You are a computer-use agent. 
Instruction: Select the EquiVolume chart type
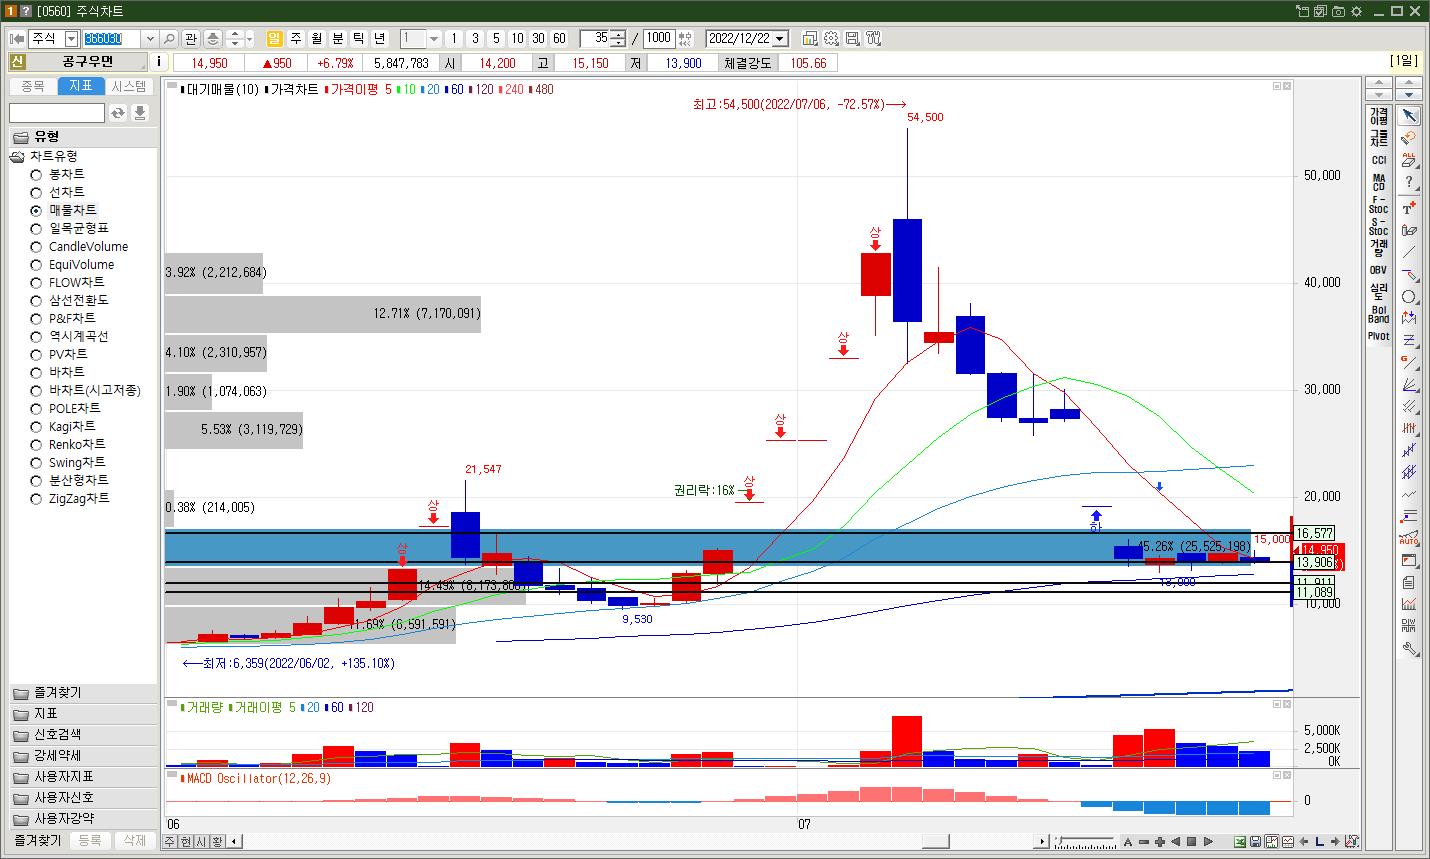pos(36,265)
